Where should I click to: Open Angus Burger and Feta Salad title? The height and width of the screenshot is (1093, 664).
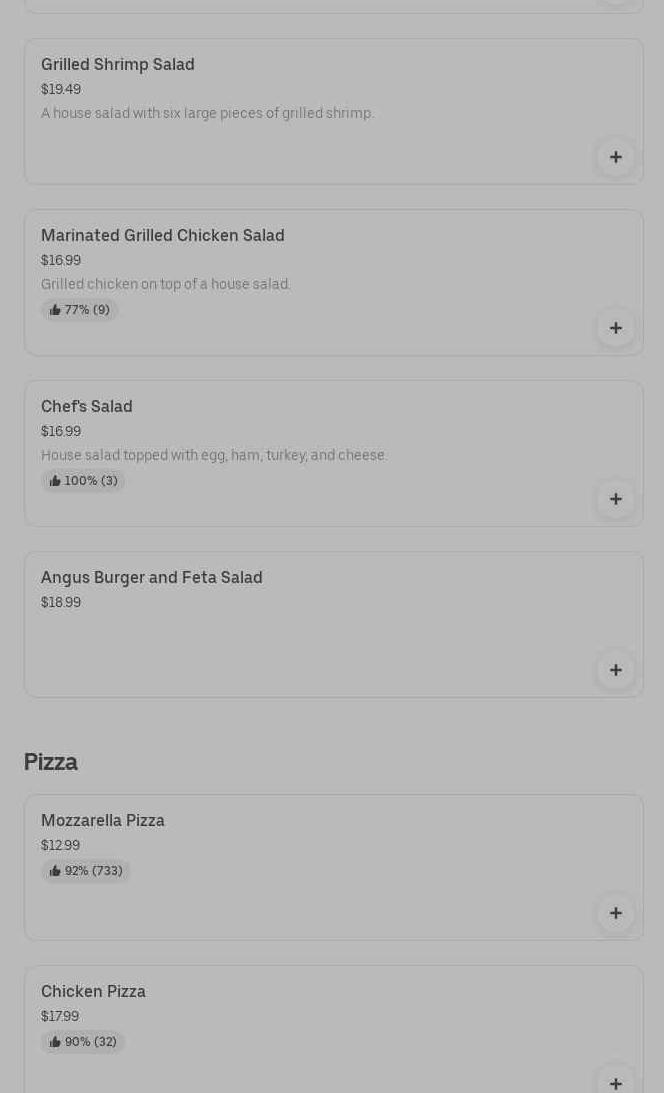point(152,577)
